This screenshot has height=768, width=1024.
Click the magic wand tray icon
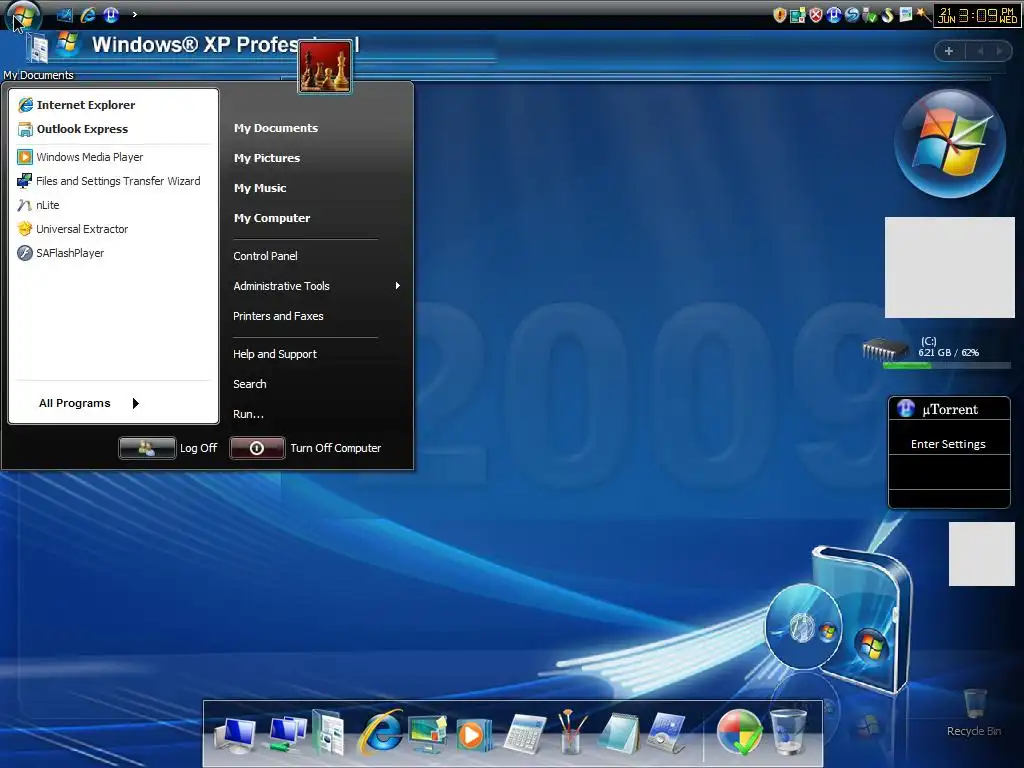pos(923,15)
